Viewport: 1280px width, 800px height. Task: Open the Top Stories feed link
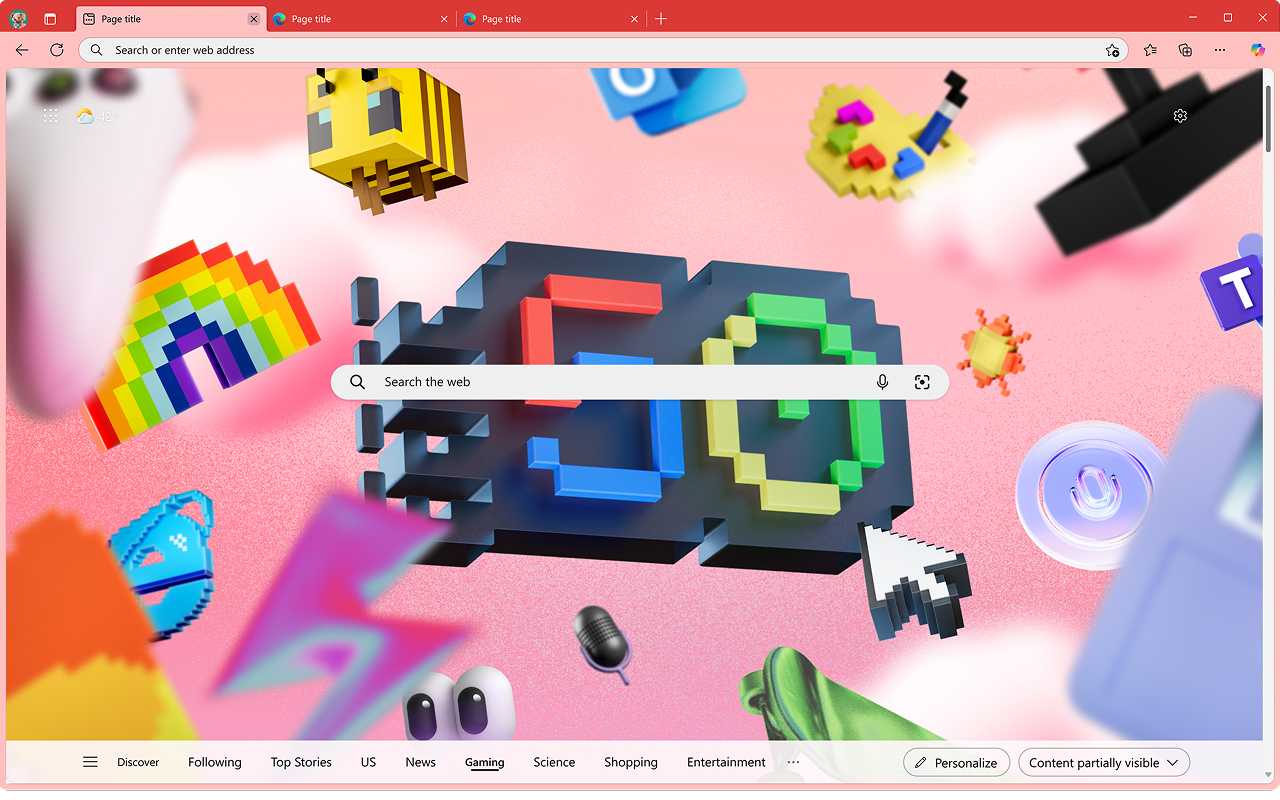click(x=301, y=762)
